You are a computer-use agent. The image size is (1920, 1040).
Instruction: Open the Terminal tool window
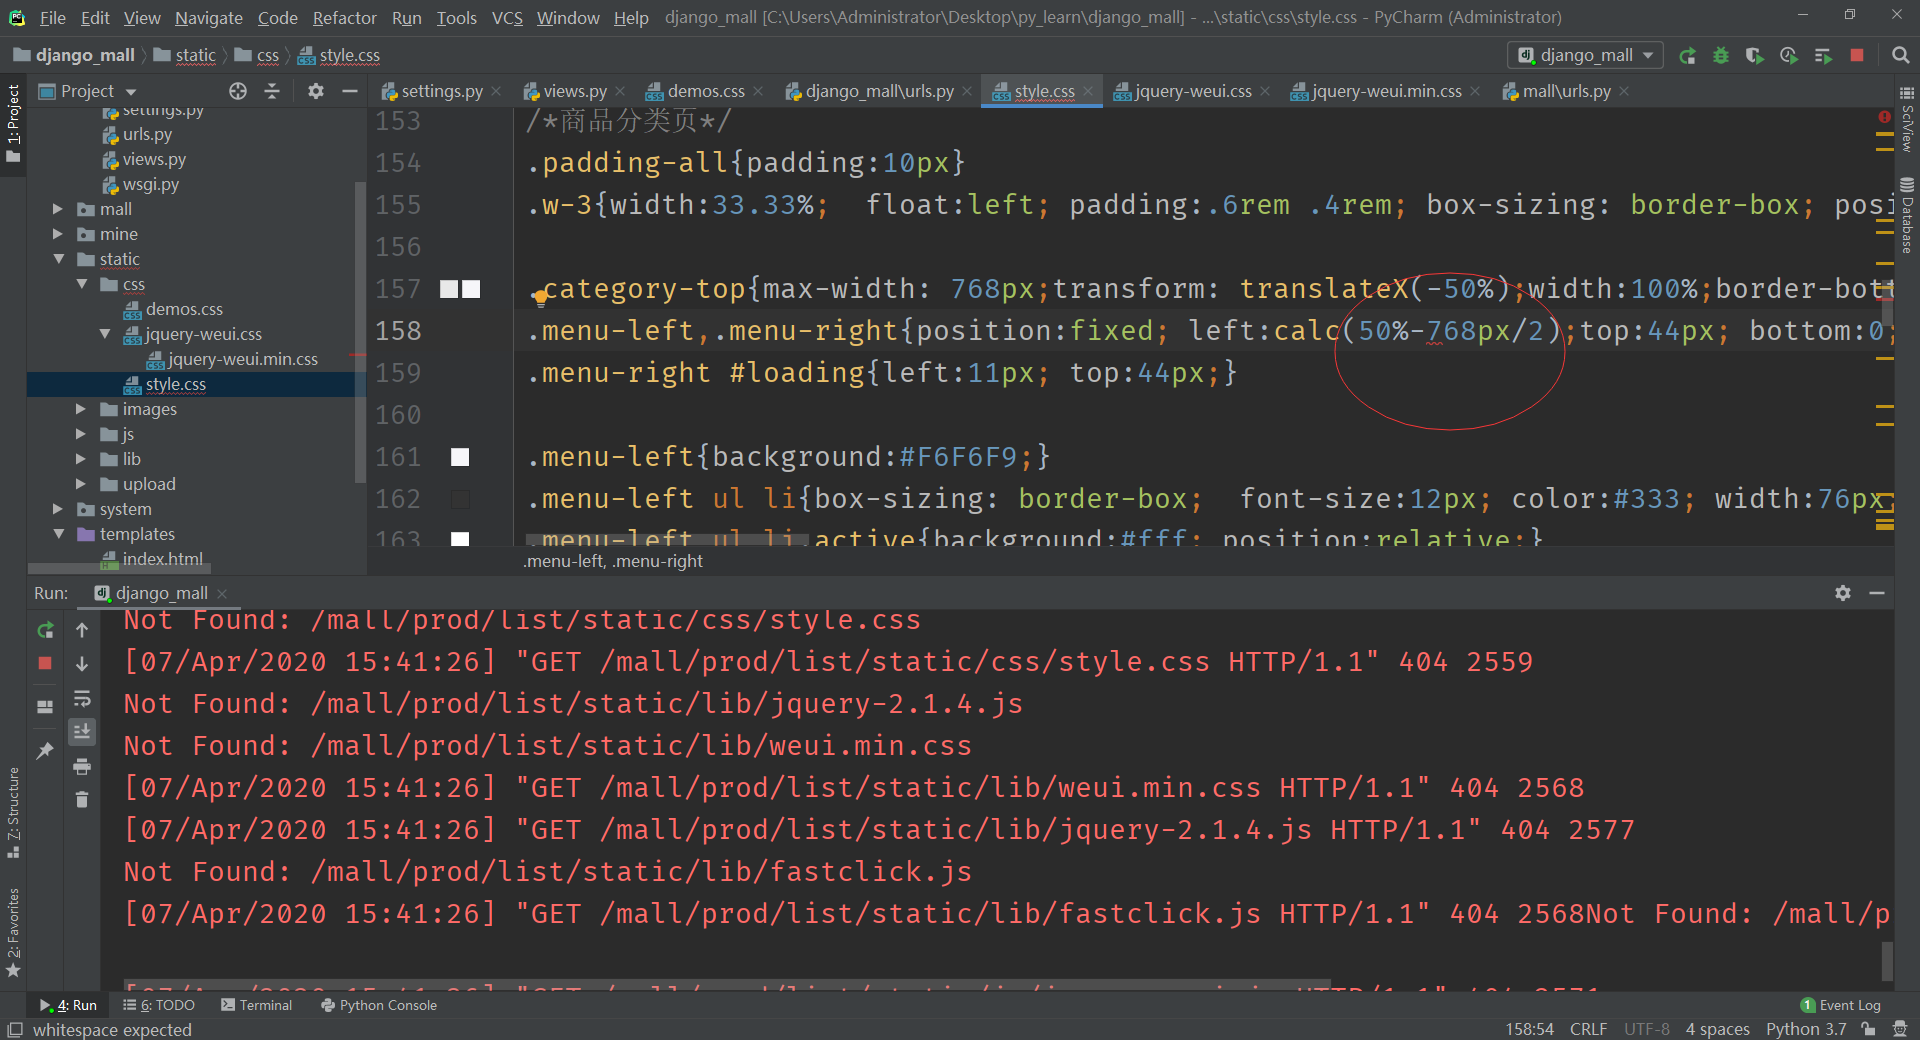pyautogui.click(x=256, y=1005)
